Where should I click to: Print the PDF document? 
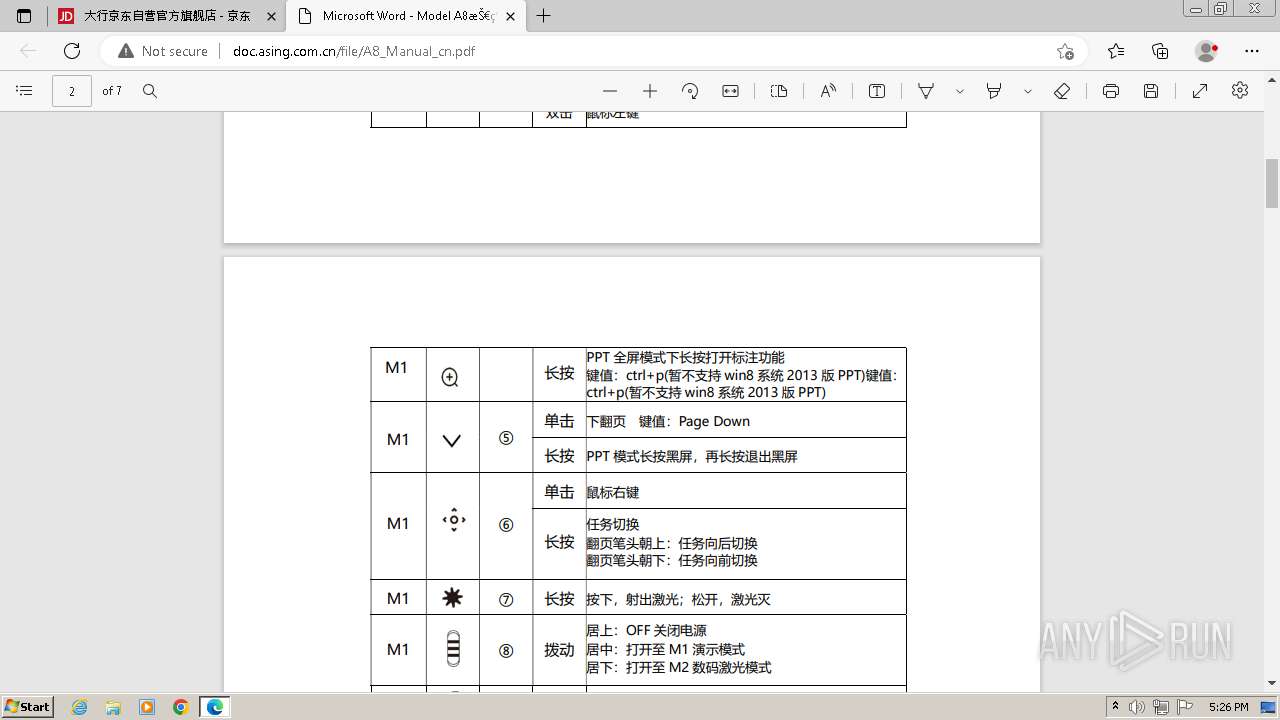(x=1111, y=91)
